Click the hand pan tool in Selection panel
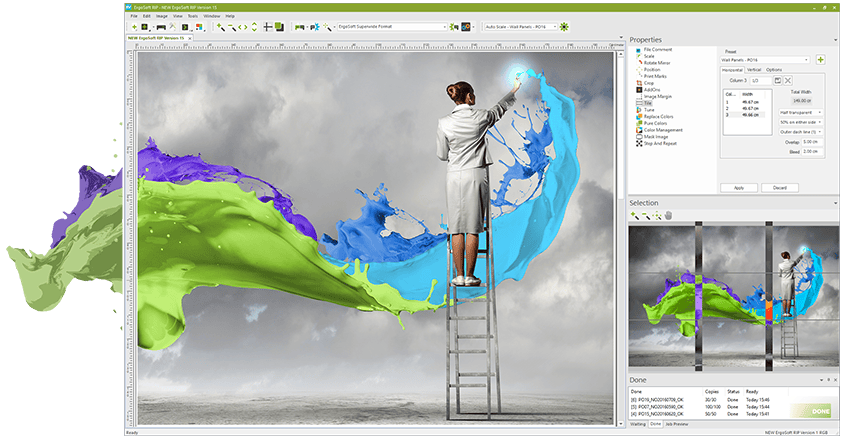 click(x=668, y=216)
